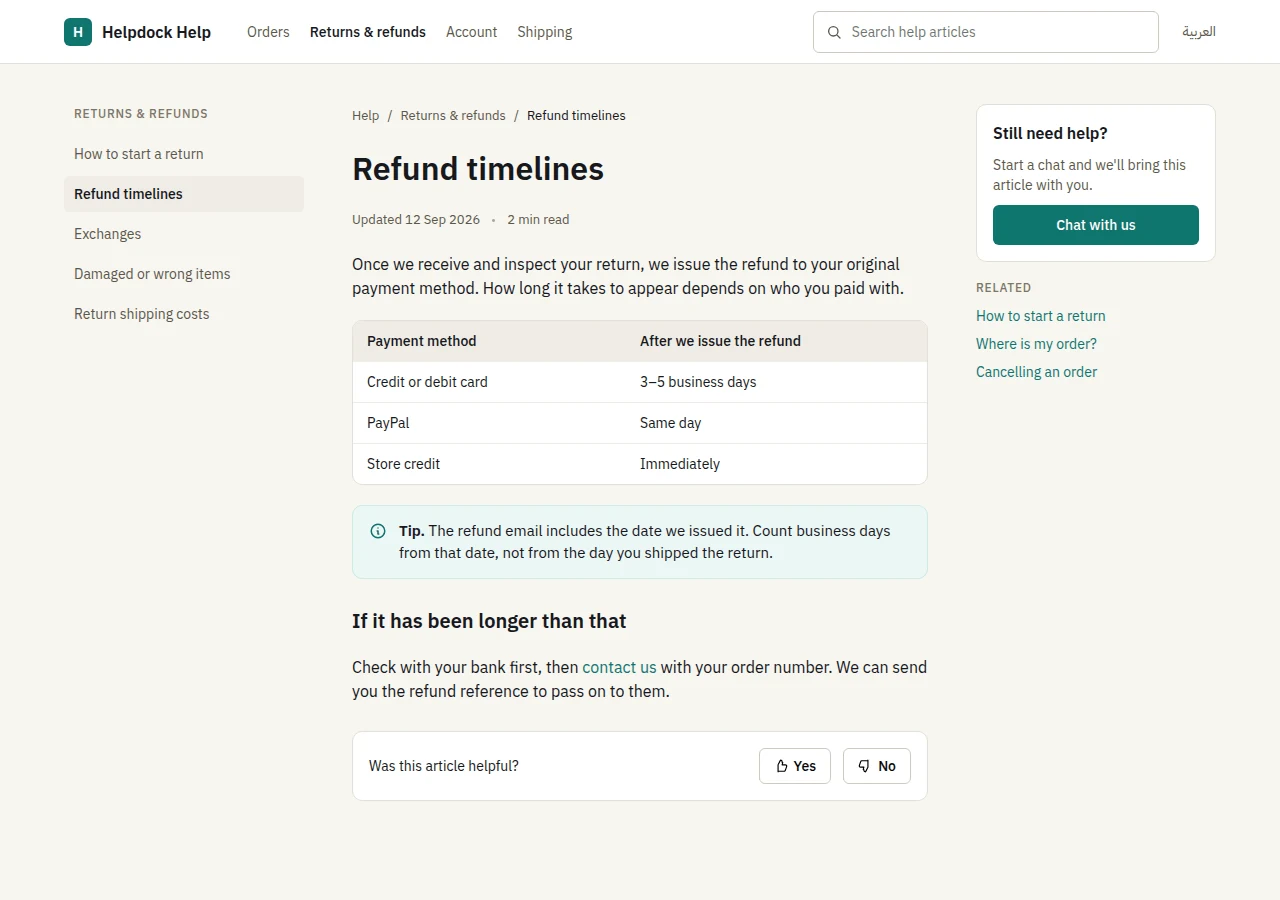1280x900 pixels.
Task: Select Return shipping costs in sidebar
Action: pos(184,314)
